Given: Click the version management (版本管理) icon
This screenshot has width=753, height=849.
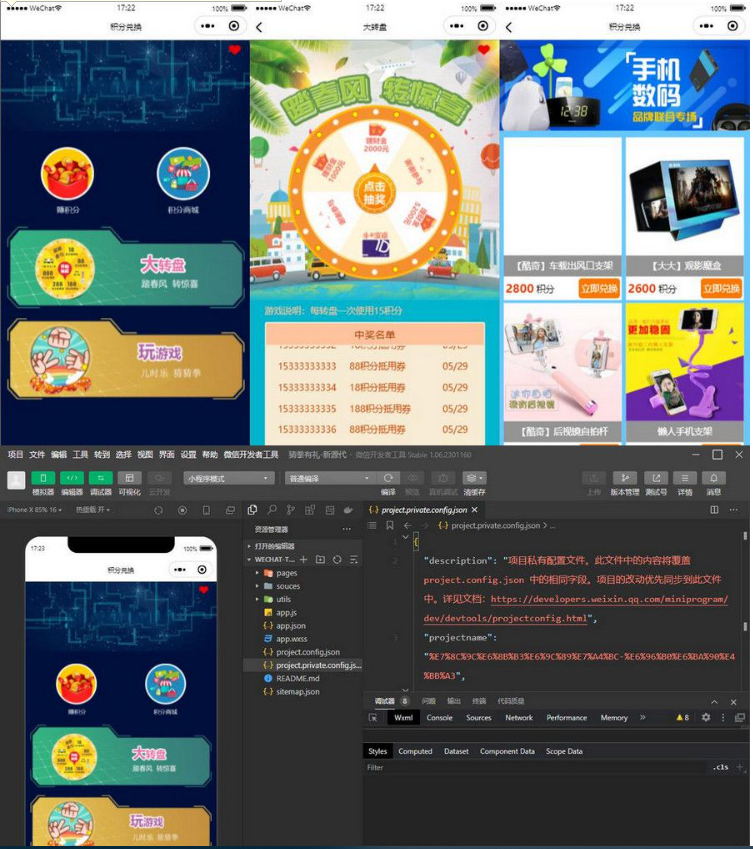Looking at the screenshot, I should (625, 478).
